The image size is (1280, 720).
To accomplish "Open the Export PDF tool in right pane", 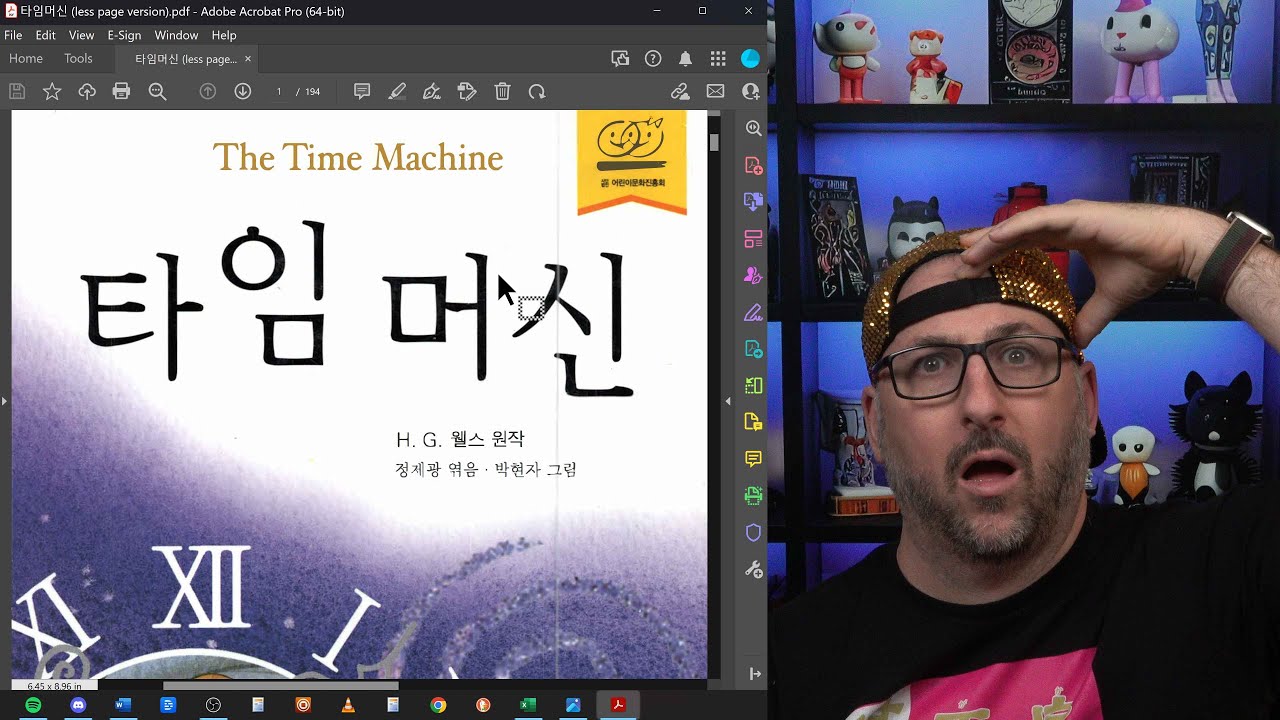I will pyautogui.click(x=754, y=349).
